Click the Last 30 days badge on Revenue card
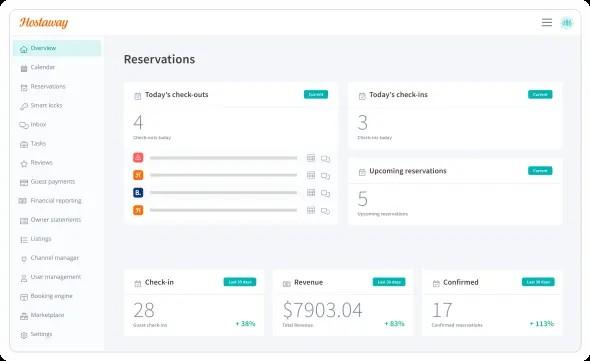 pos(389,282)
